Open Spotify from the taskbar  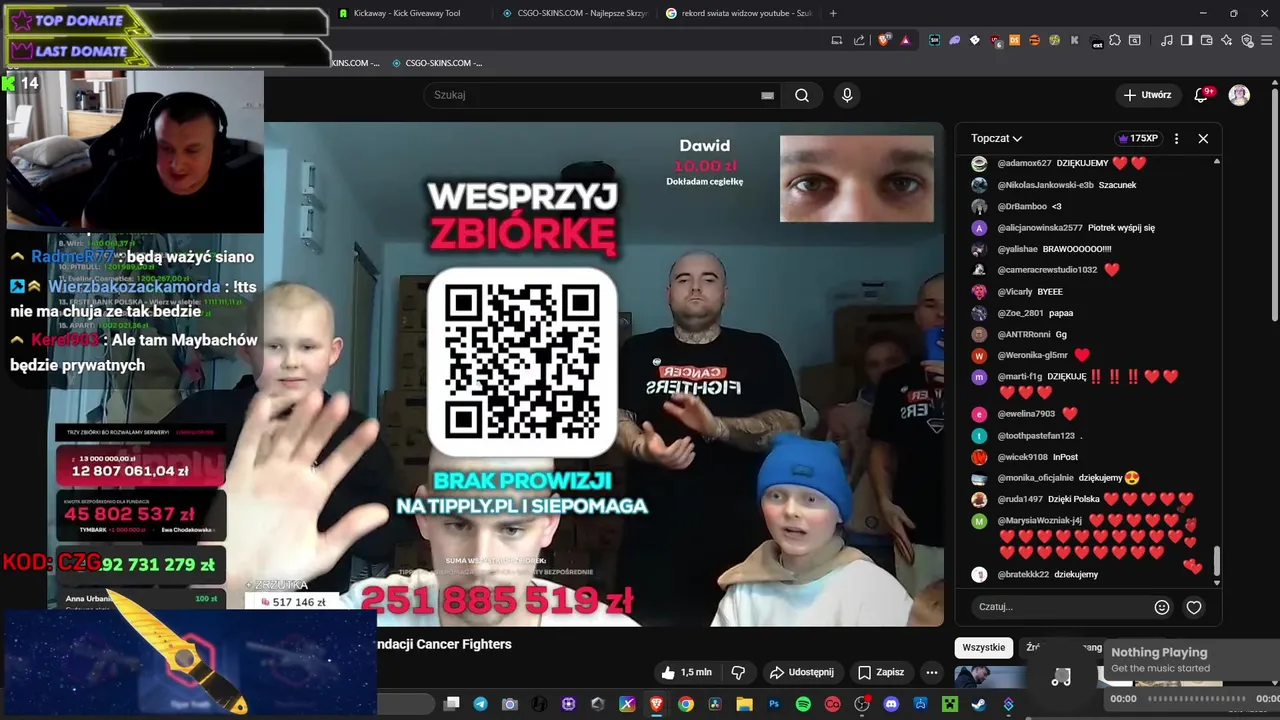tap(803, 704)
